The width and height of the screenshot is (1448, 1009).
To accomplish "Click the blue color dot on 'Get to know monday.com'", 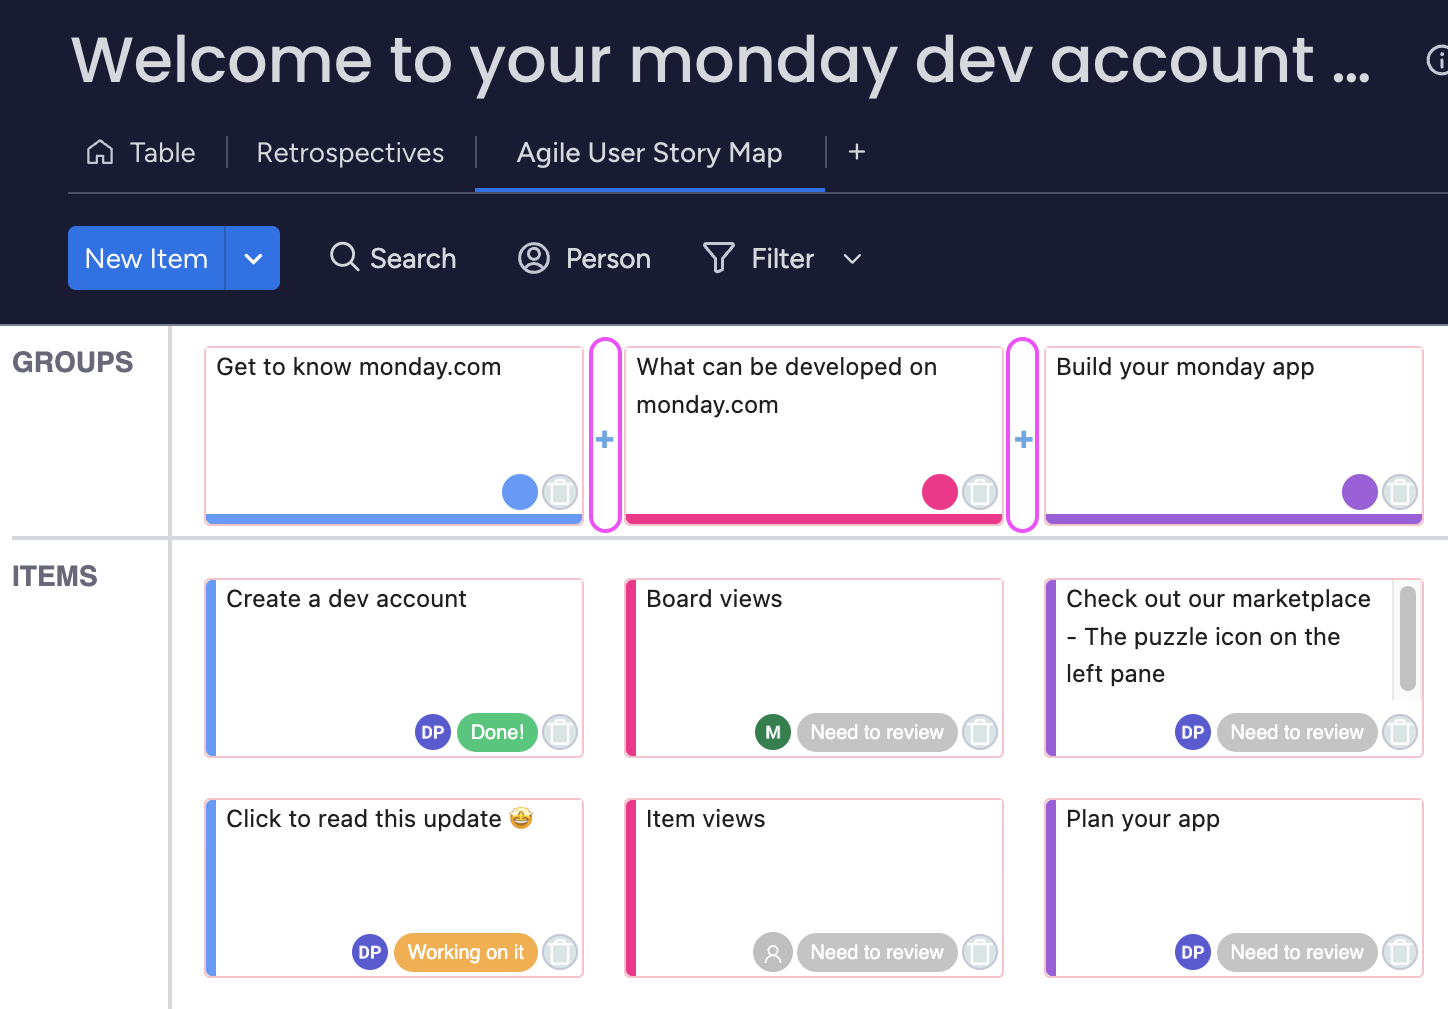I will coord(520,492).
